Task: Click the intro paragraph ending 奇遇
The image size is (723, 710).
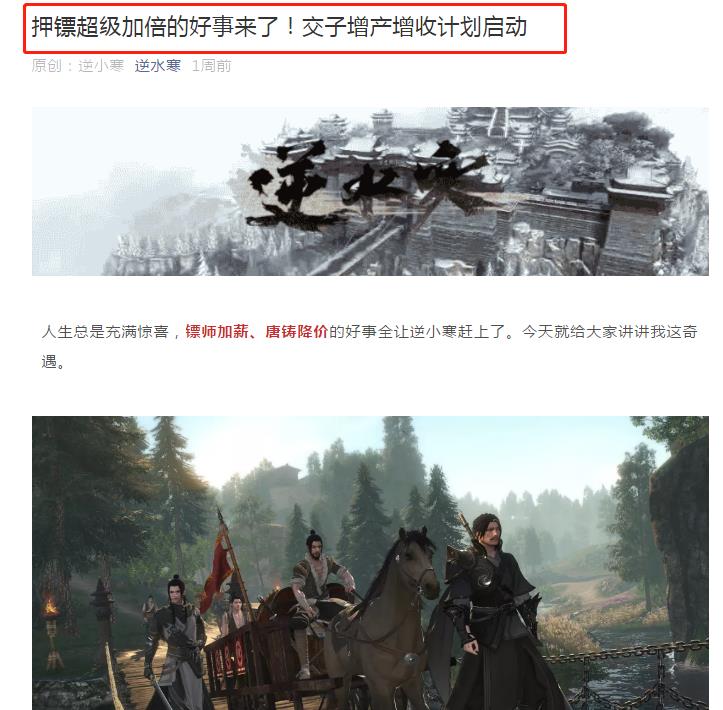Action: 369,346
